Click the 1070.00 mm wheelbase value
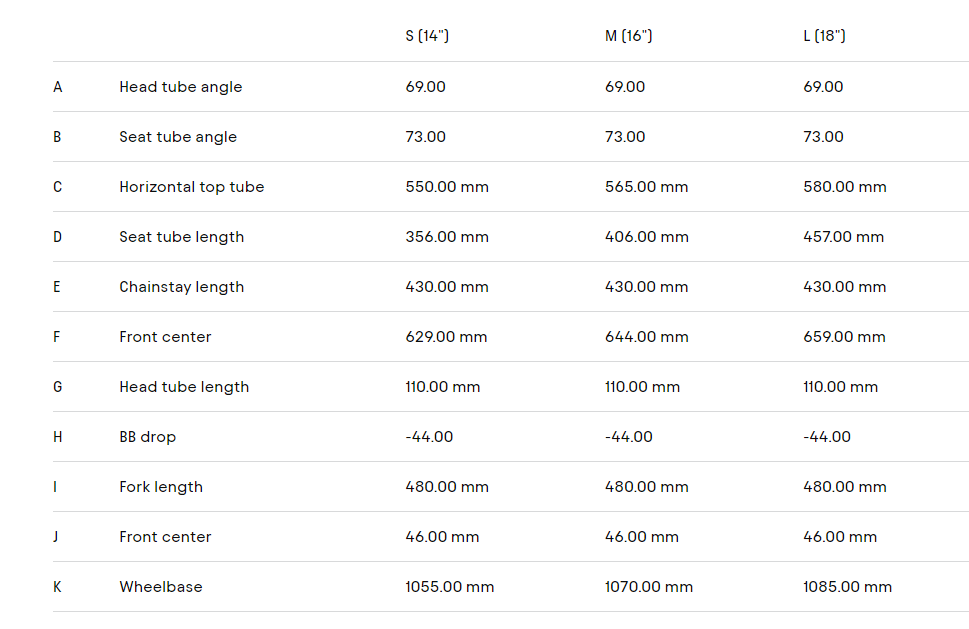Screen dimensions: 969x629 (x=648, y=587)
